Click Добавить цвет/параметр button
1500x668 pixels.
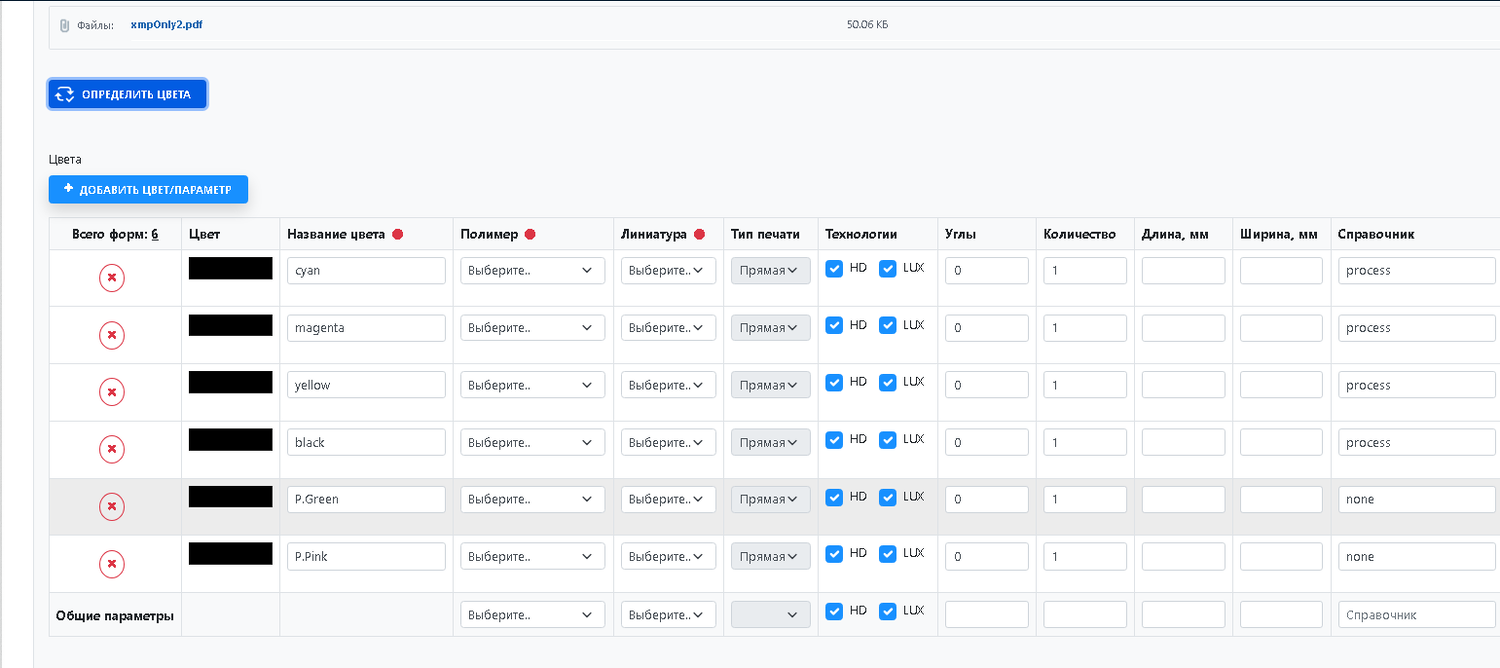(x=148, y=189)
